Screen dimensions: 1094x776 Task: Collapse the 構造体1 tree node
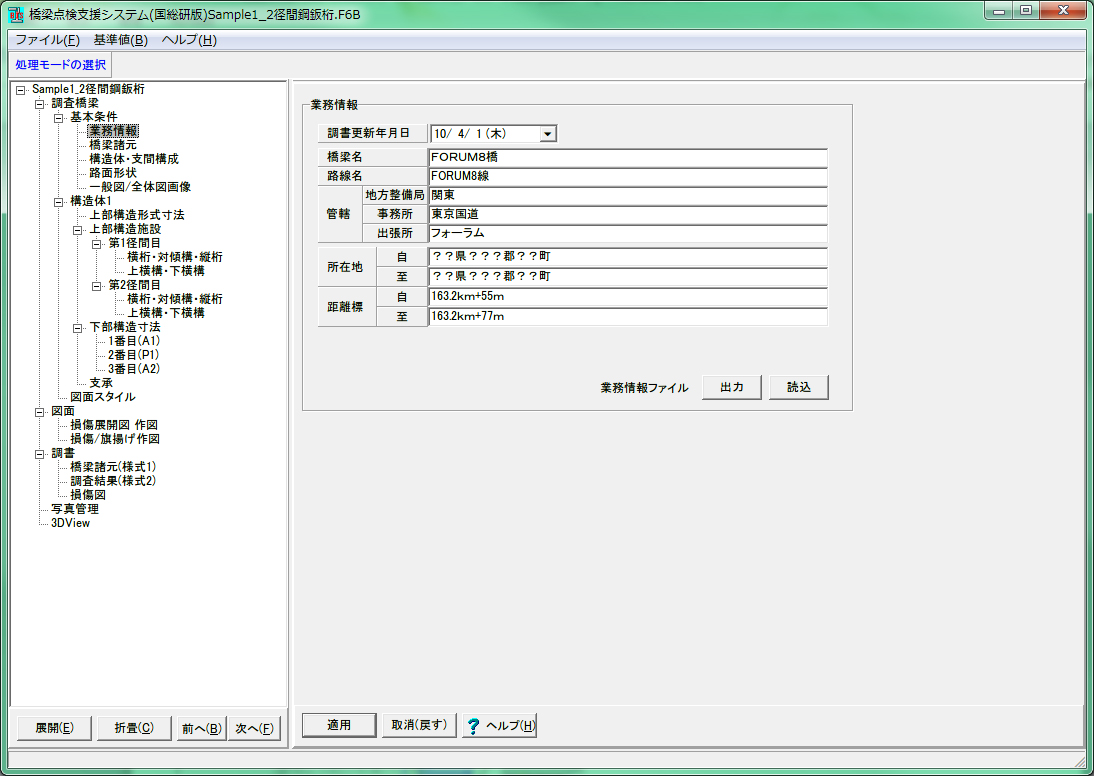pos(59,202)
